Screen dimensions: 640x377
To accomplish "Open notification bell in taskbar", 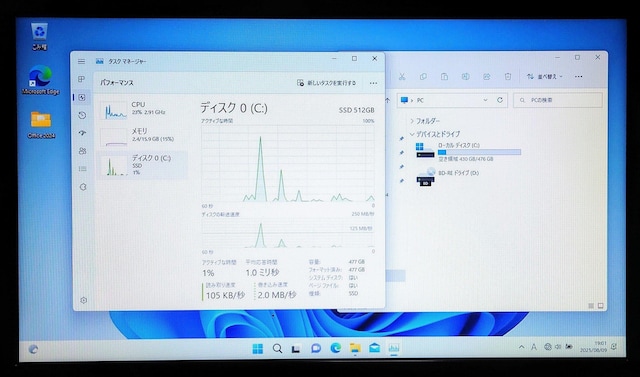I will click(613, 347).
